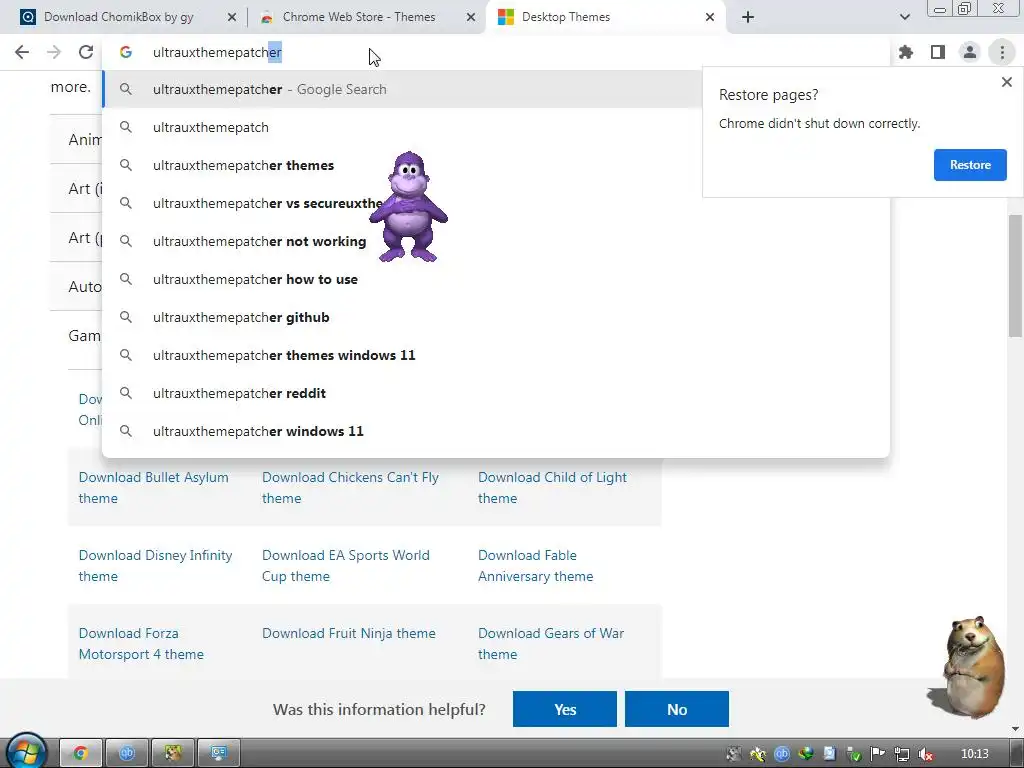
Task: Click the BonziBuddy purple gorilla
Action: click(x=408, y=207)
